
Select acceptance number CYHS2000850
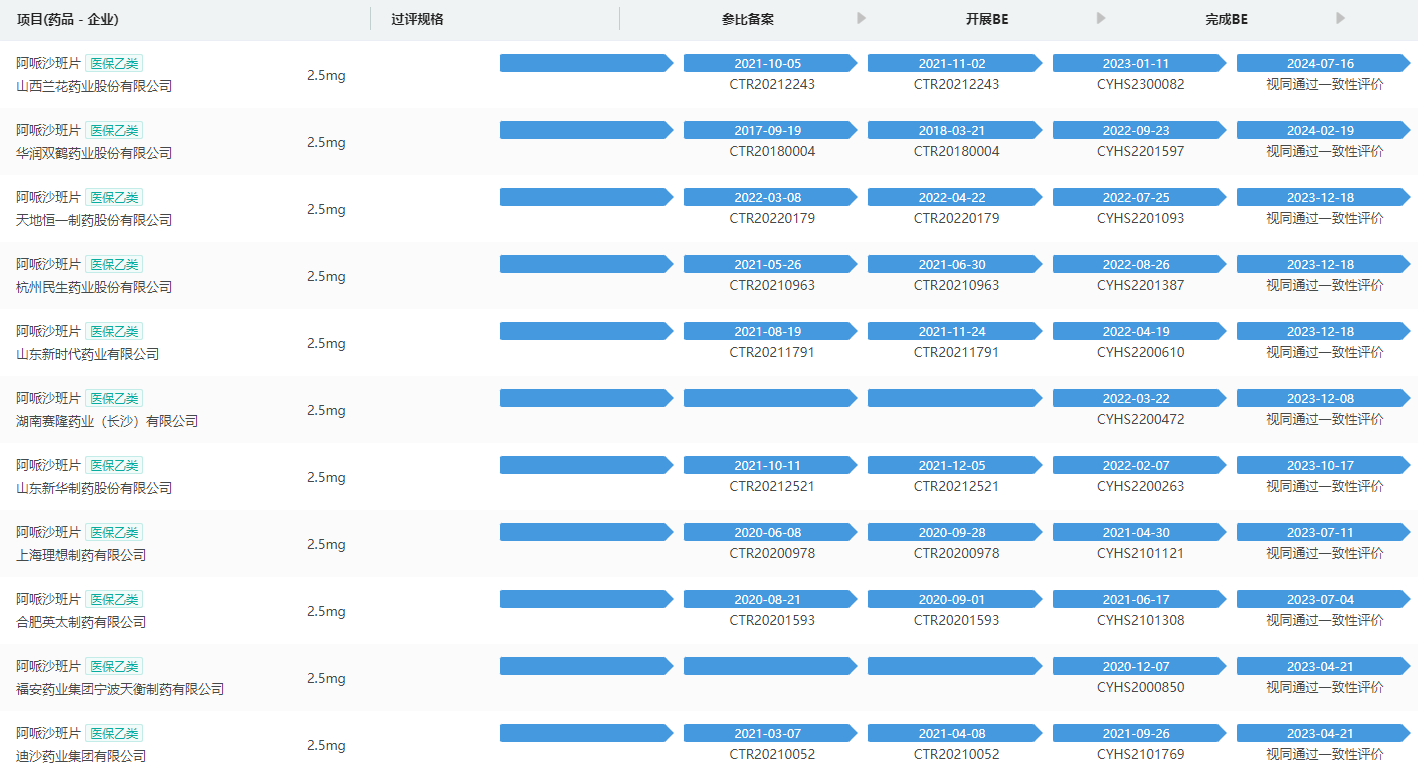[x=1140, y=687]
